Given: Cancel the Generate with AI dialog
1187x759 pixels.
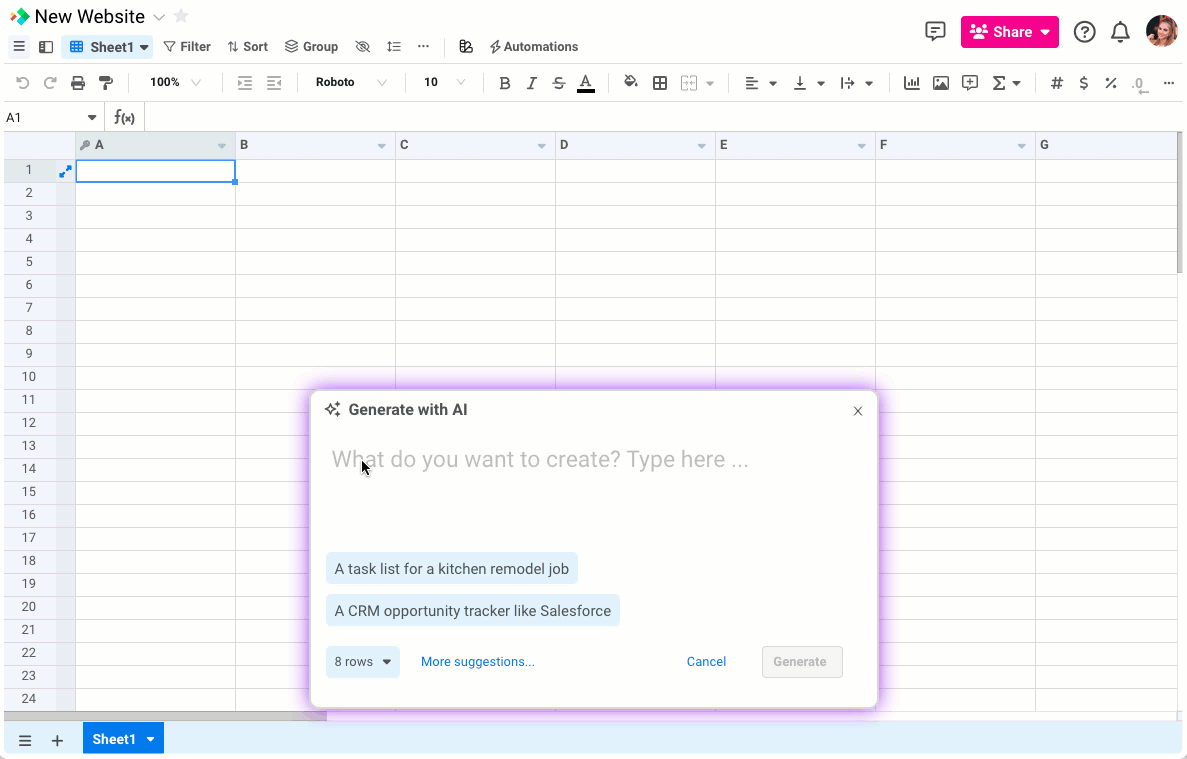Looking at the screenshot, I should click(706, 661).
